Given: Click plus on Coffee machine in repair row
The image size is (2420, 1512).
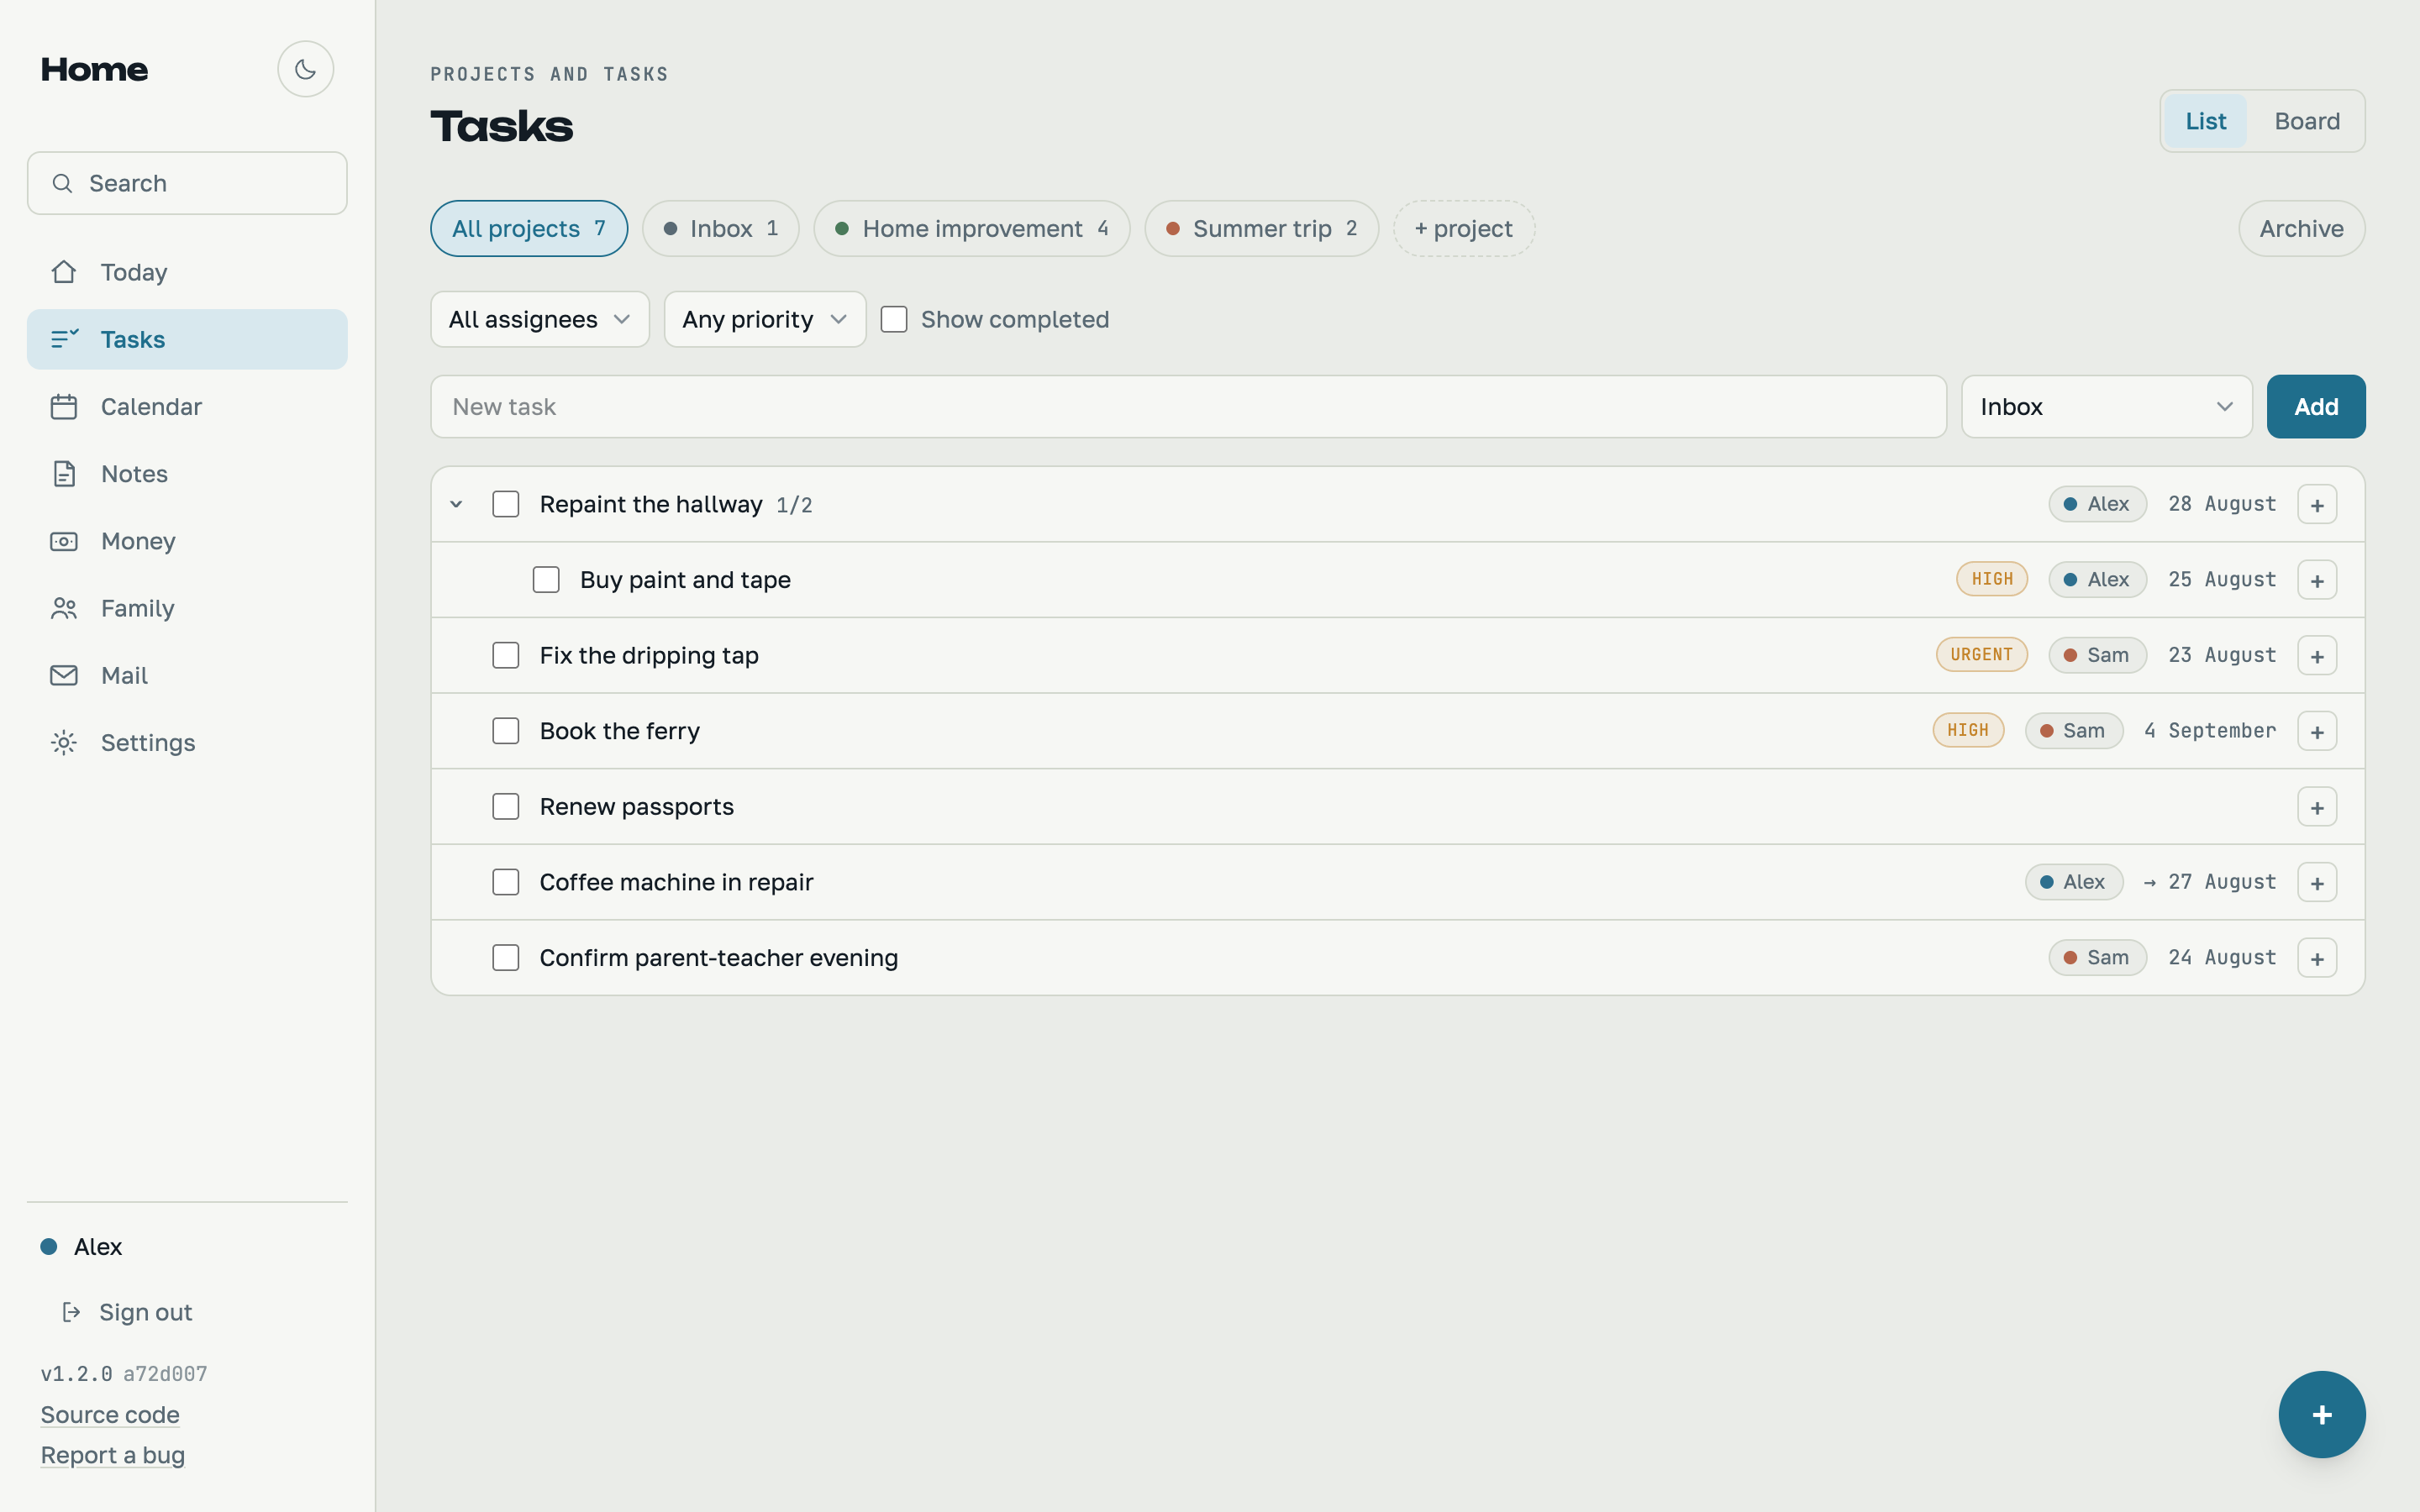Looking at the screenshot, I should [2317, 882].
